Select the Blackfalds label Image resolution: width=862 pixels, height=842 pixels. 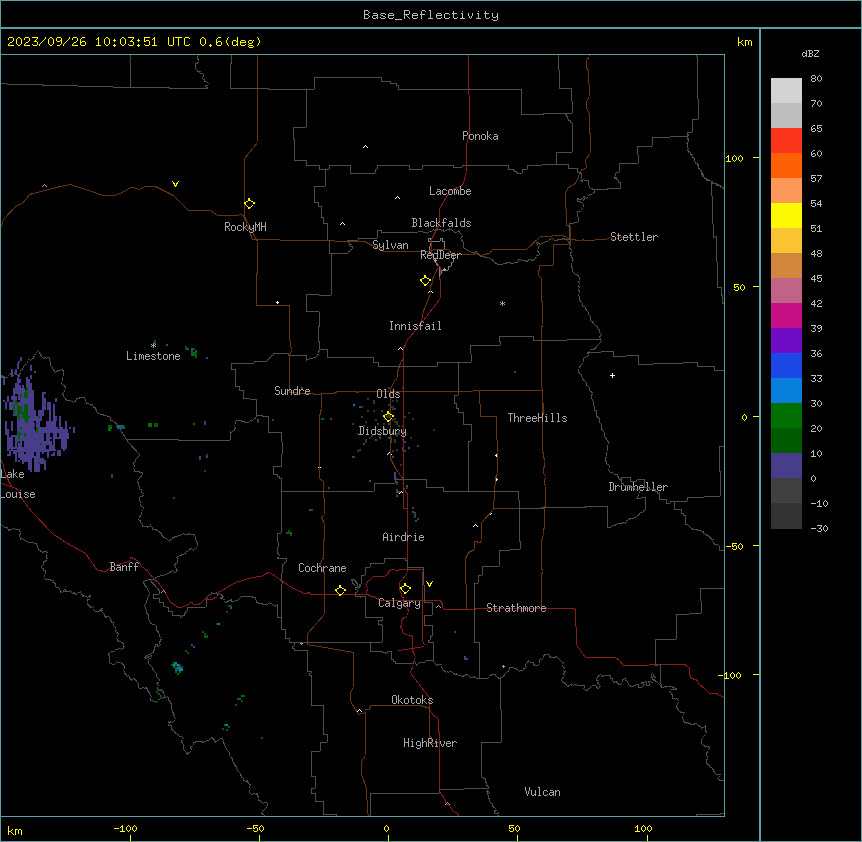(441, 223)
